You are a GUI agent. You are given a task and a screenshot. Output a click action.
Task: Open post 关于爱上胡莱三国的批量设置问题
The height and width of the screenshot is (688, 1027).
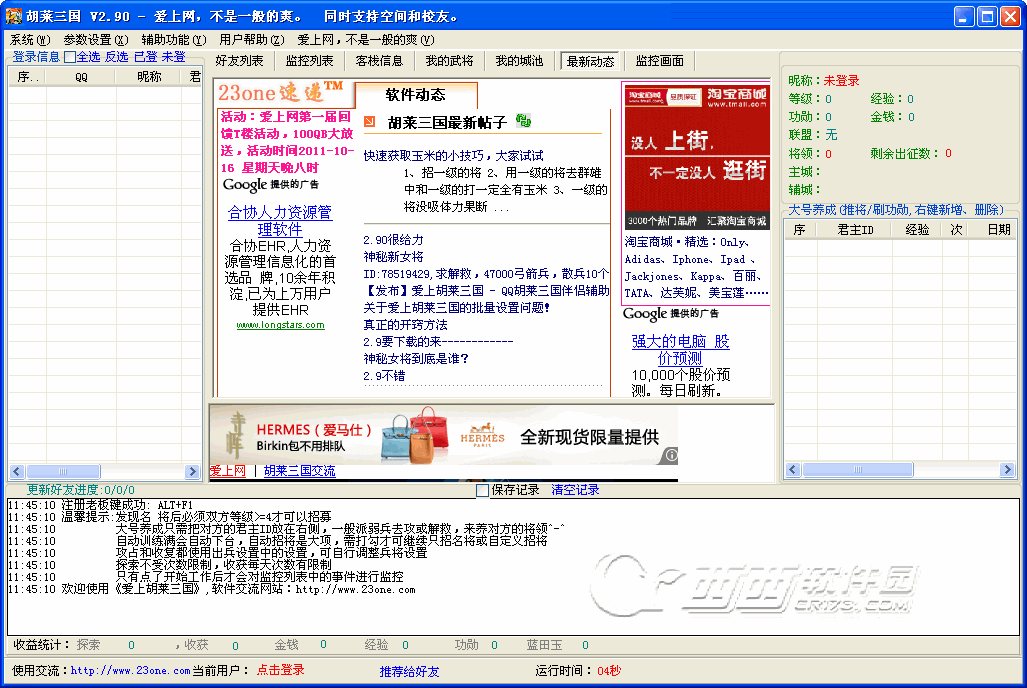(x=457, y=308)
